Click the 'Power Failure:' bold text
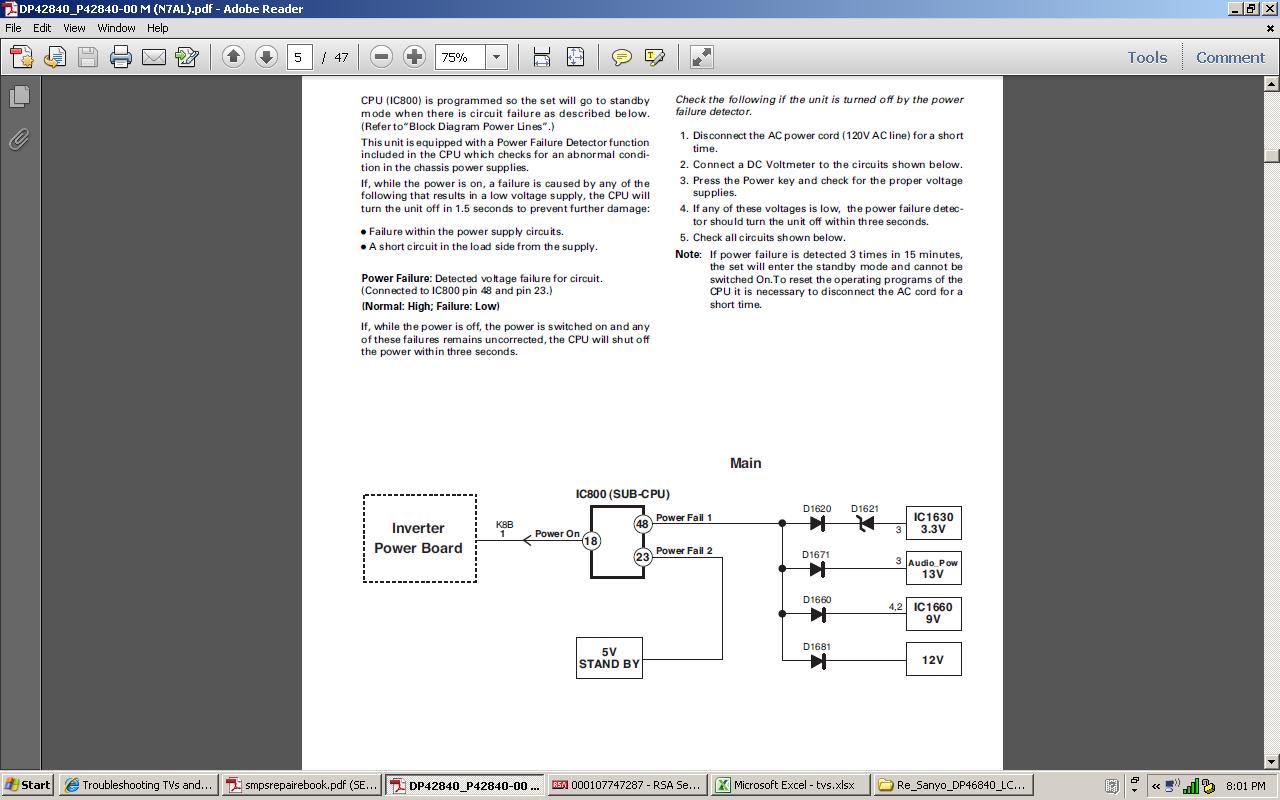 coord(396,279)
